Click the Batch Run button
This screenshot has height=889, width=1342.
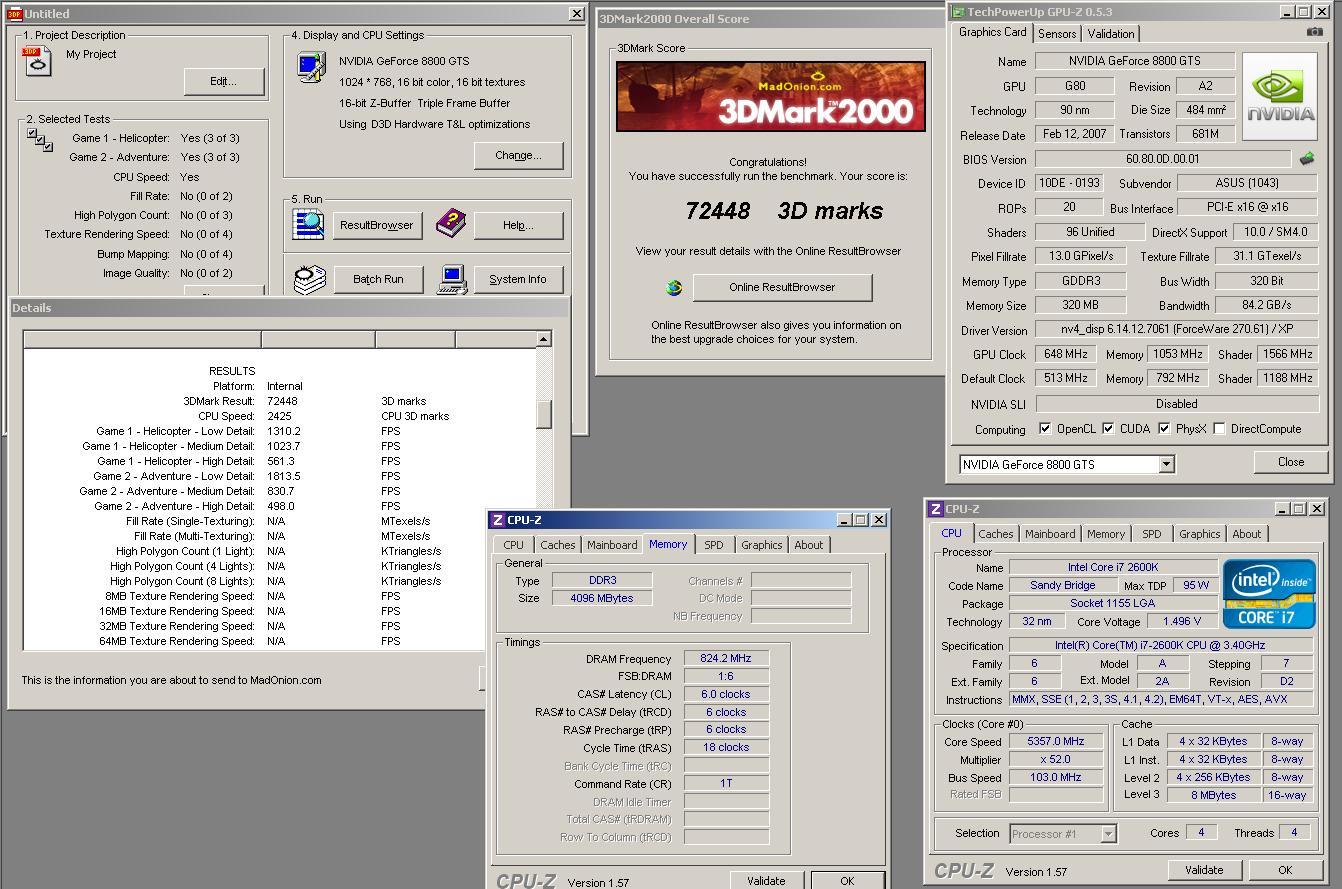pyautogui.click(x=377, y=279)
